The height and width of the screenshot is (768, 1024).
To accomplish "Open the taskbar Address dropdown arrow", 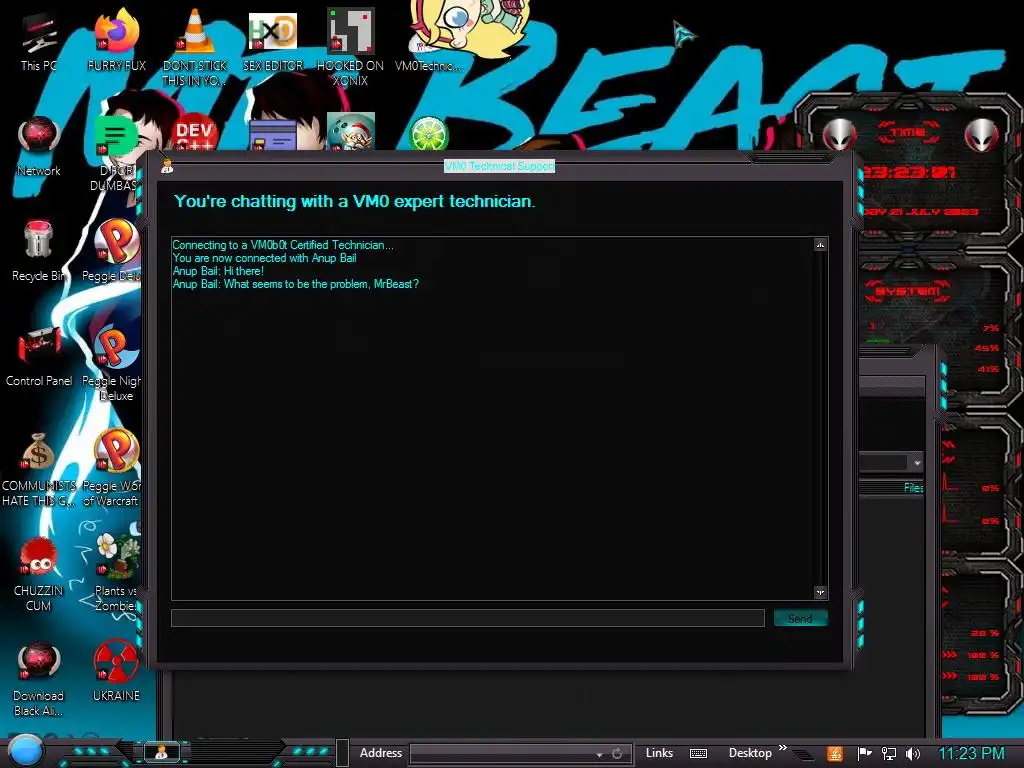I will coord(599,754).
